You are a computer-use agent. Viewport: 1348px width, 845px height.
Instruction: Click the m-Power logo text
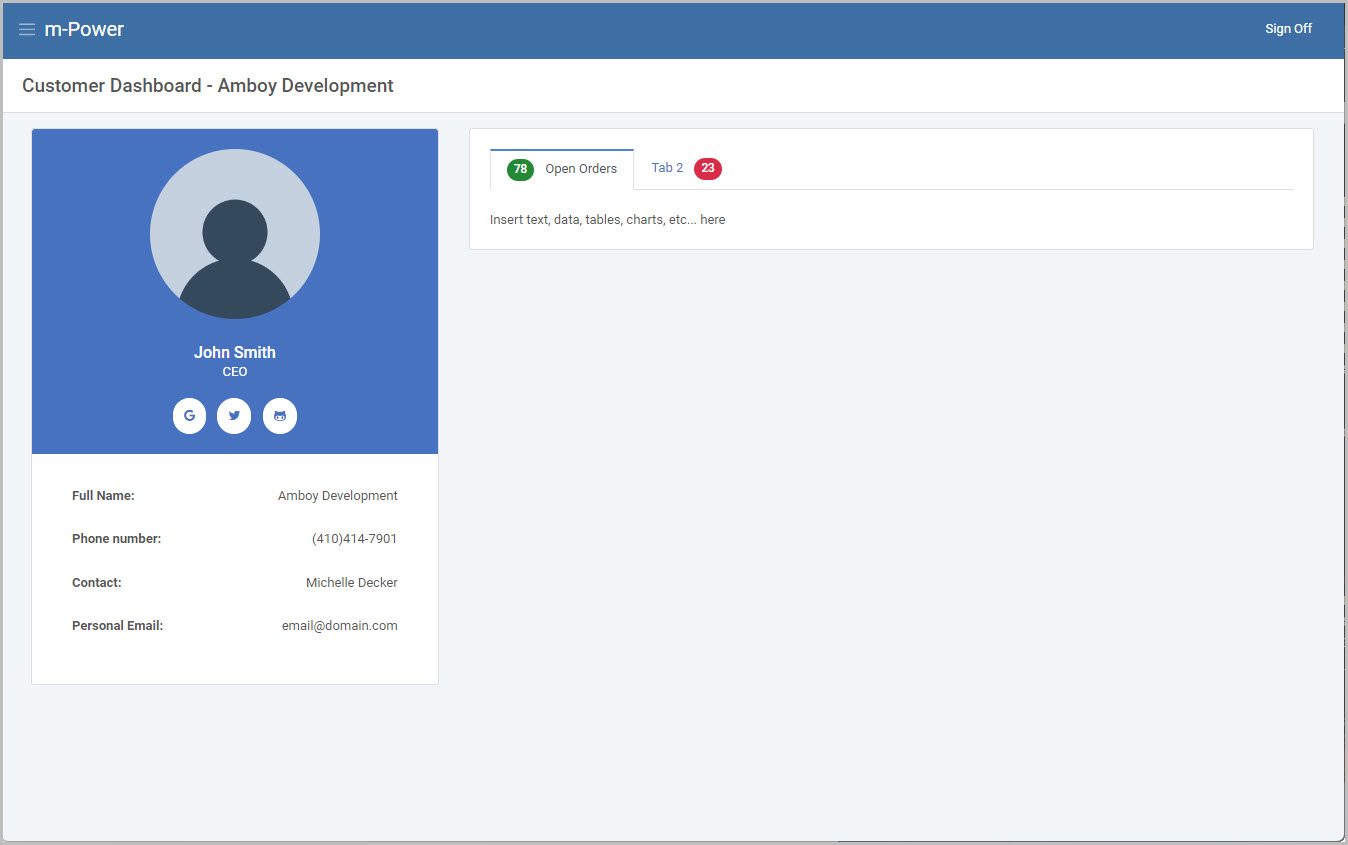click(x=84, y=29)
